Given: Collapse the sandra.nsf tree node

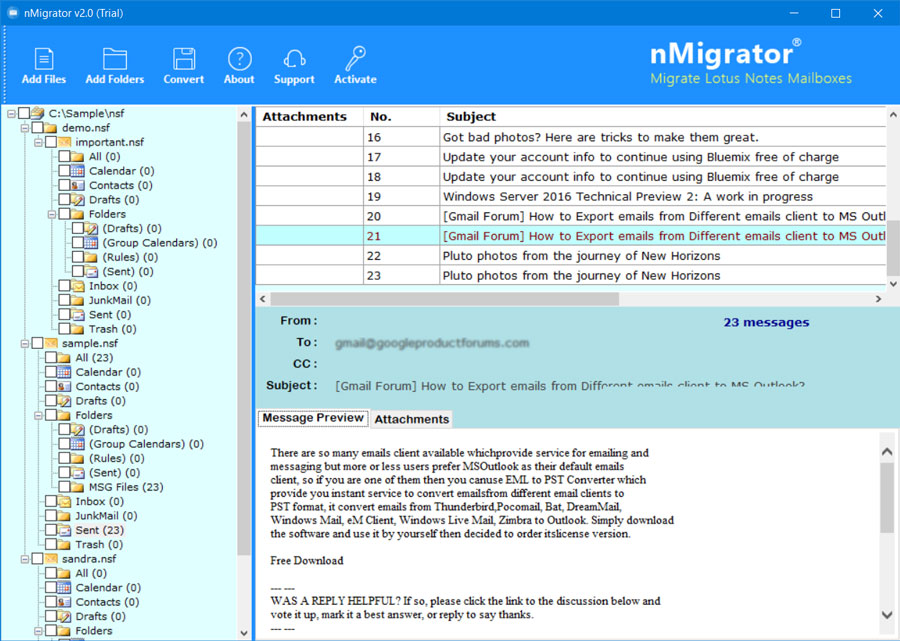Looking at the screenshot, I should [25, 559].
